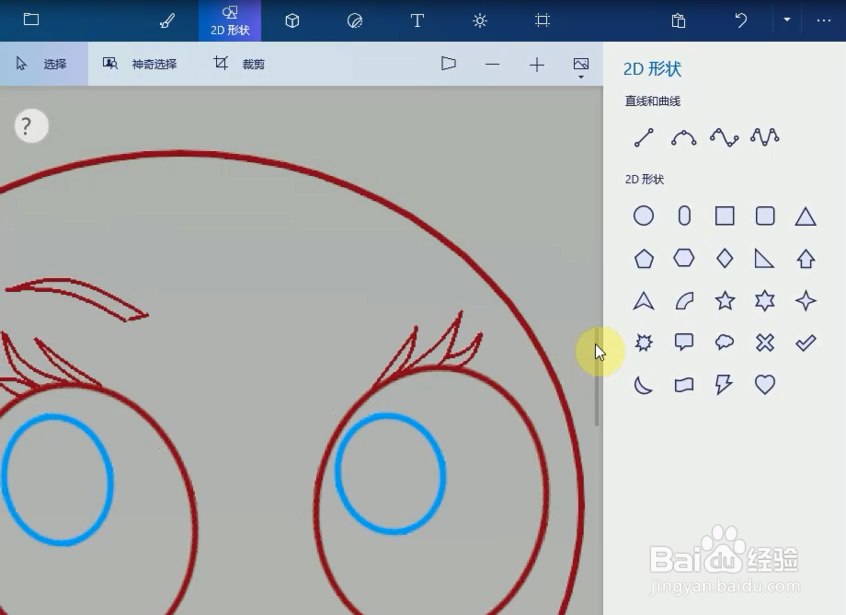Choose the 神奇选择 magic select tool
The image size is (846, 615).
[x=140, y=64]
